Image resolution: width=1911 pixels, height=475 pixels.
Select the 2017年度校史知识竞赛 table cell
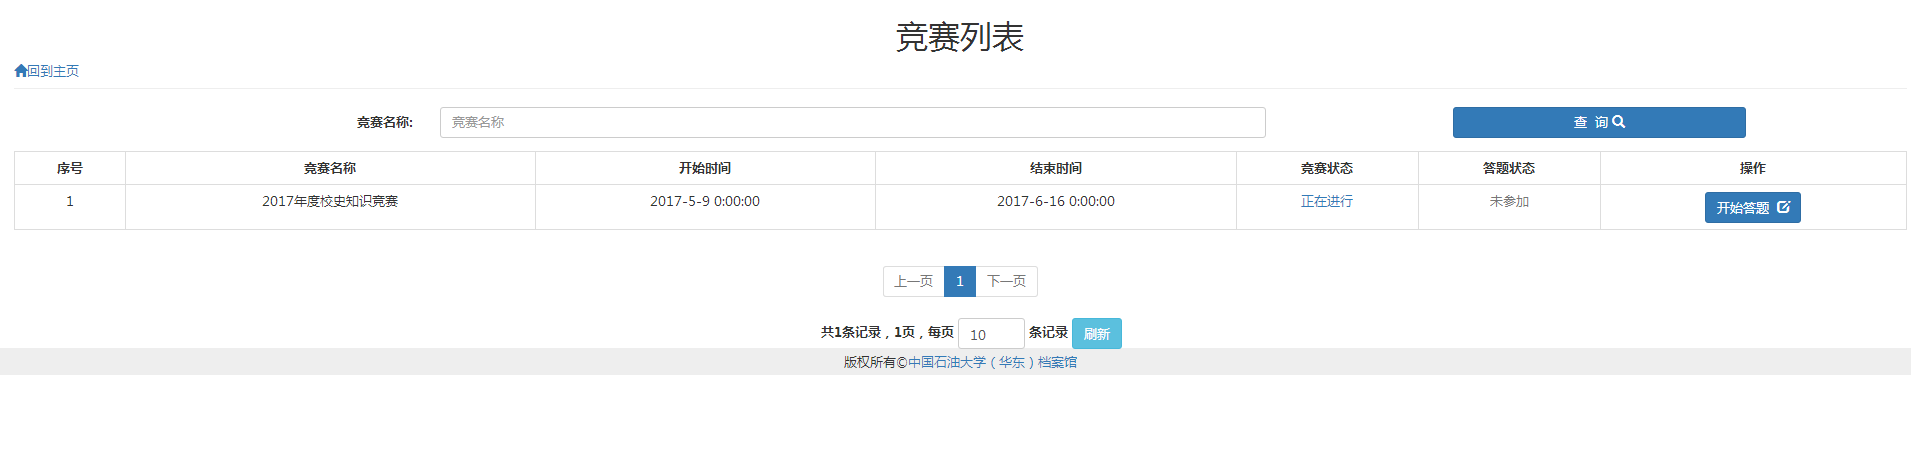tap(330, 201)
